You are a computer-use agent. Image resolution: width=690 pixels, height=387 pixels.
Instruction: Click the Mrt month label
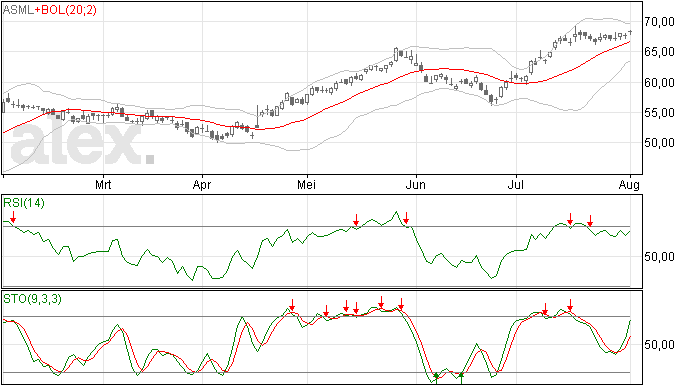[x=103, y=184]
